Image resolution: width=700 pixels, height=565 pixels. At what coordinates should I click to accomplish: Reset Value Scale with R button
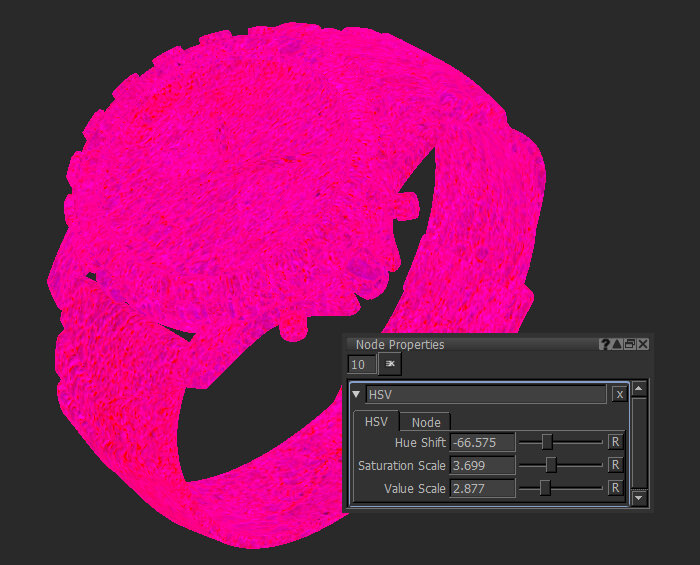[615, 488]
